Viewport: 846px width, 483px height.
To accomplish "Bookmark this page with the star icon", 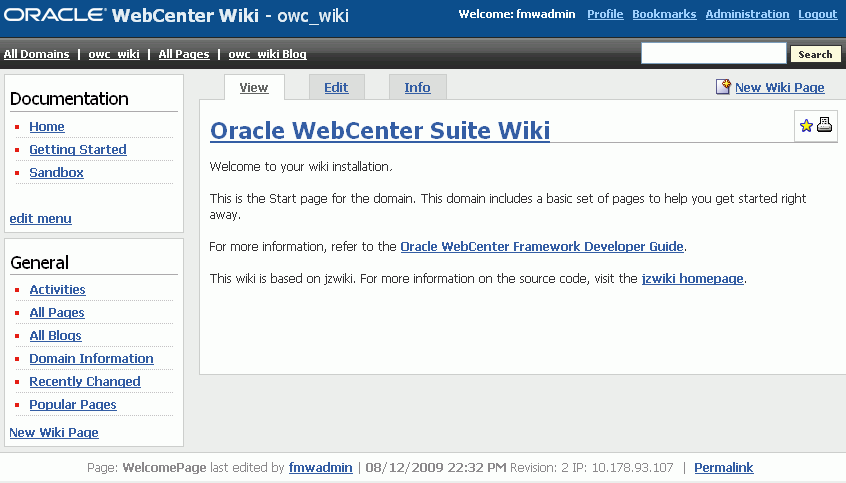I will 806,126.
